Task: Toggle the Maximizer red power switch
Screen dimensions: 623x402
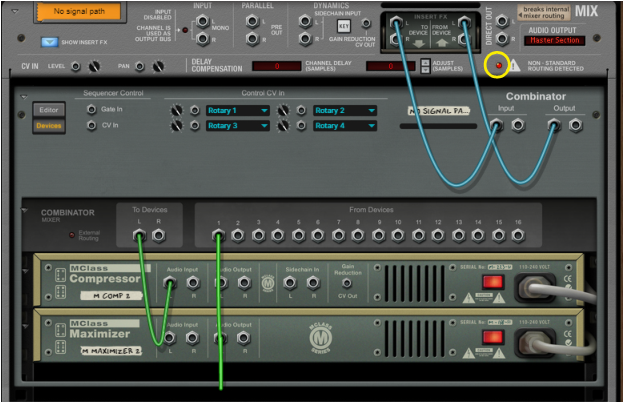Action: click(493, 337)
